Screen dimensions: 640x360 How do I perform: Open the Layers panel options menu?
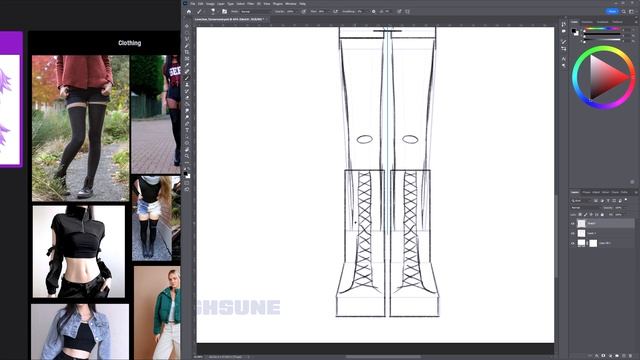(636, 192)
